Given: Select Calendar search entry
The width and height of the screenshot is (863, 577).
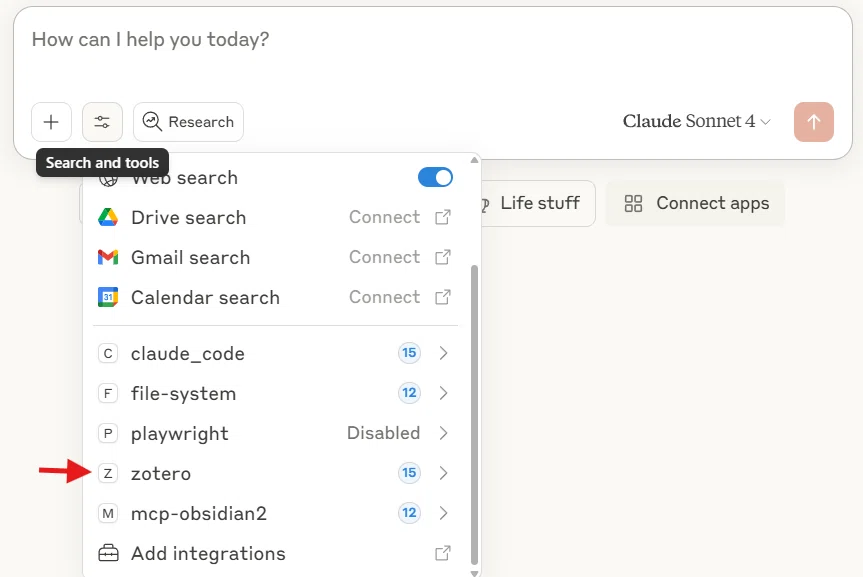Looking at the screenshot, I should pyautogui.click(x=275, y=297).
